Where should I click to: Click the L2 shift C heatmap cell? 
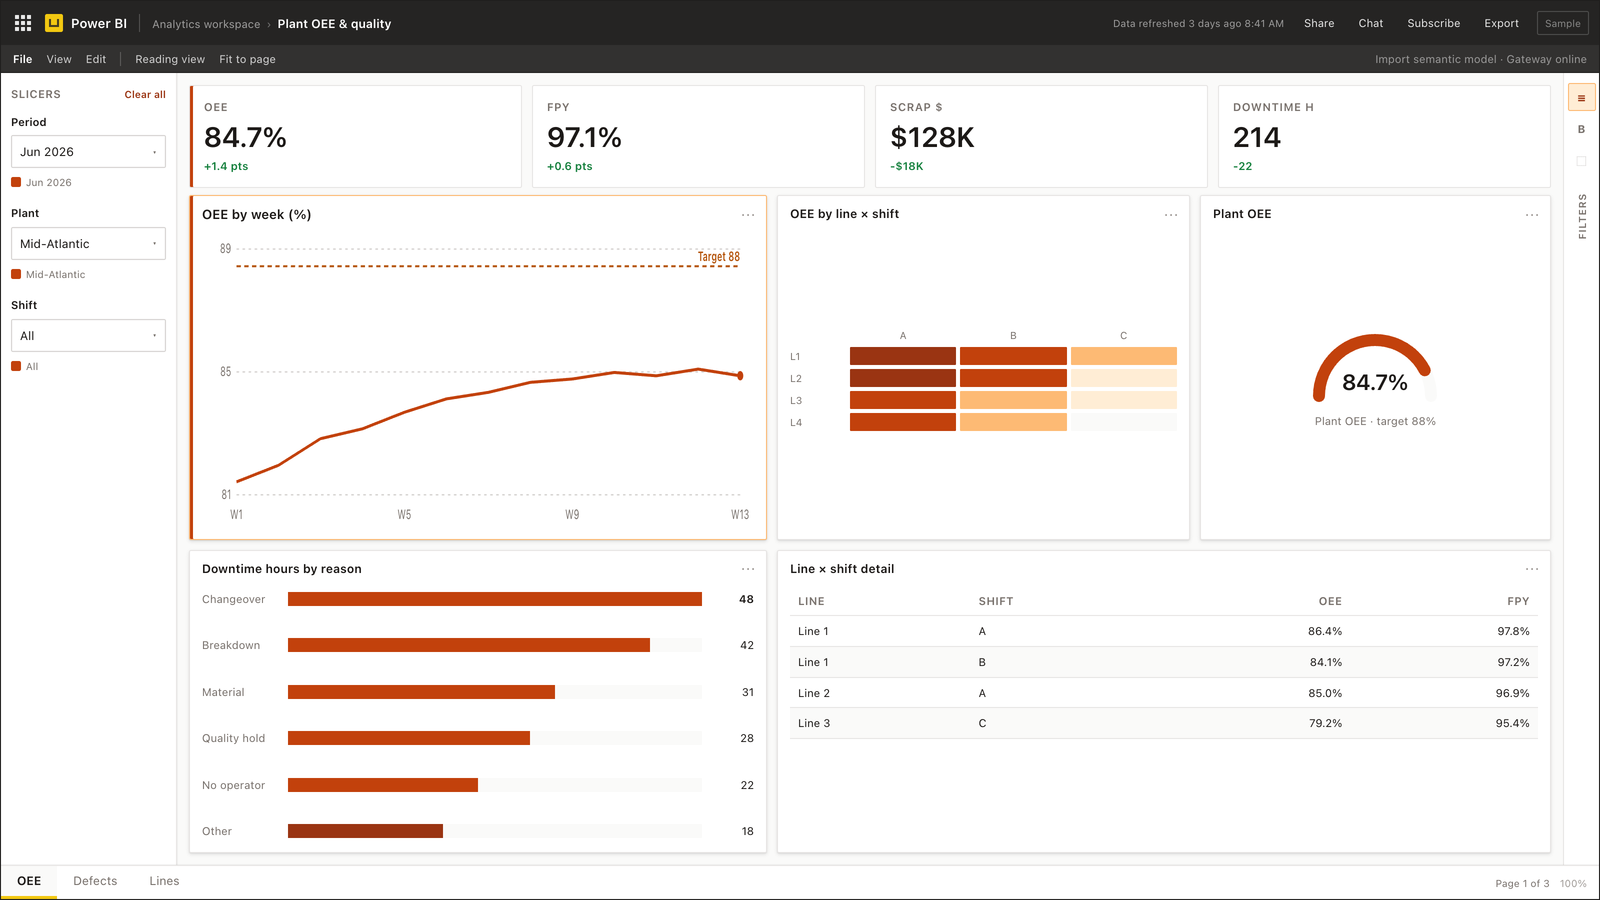(x=1124, y=378)
